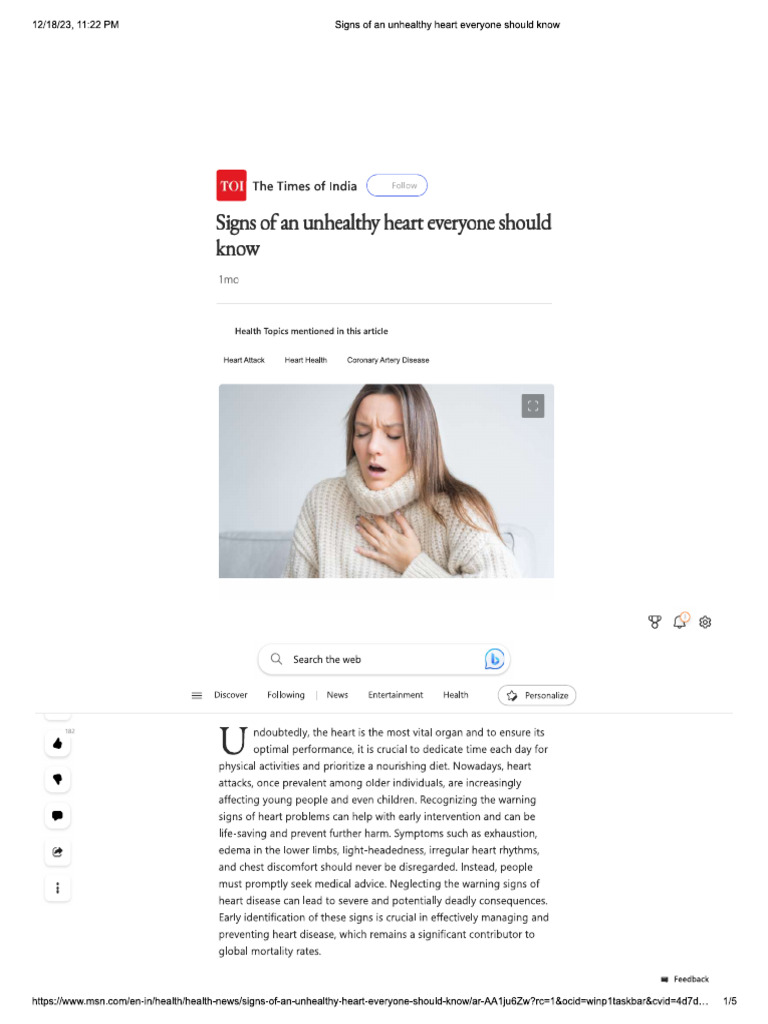
Task: Open the comments speech bubble icon
Action: click(x=57, y=816)
